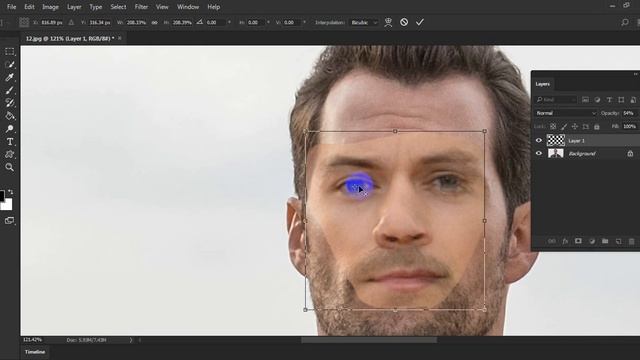Screen dimensions: 640x360
Task: Open the Layer menu
Action: (x=74, y=7)
